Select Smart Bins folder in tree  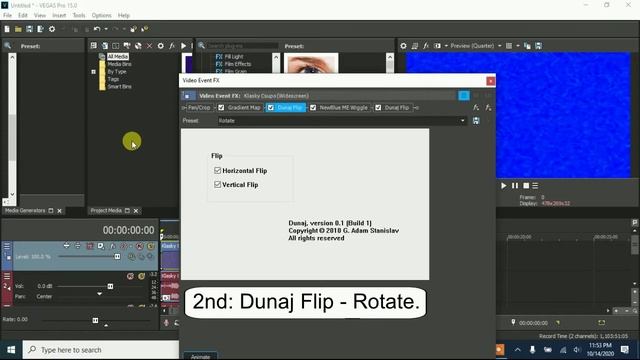point(119,87)
